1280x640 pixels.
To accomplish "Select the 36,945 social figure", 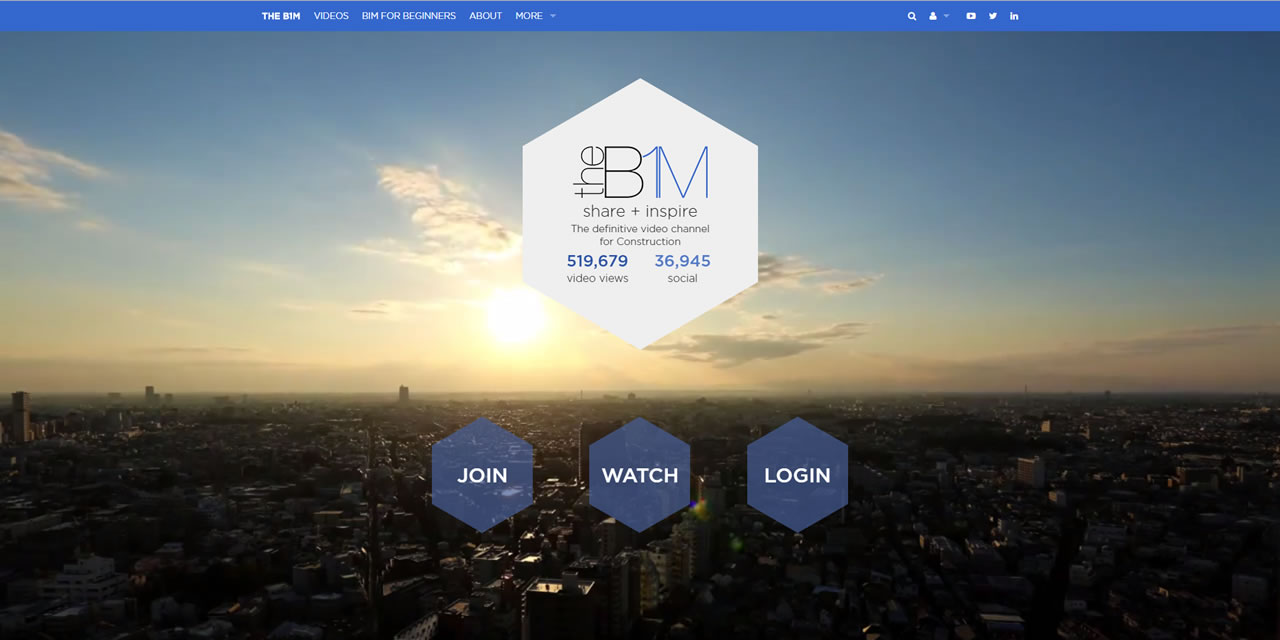I will (683, 261).
